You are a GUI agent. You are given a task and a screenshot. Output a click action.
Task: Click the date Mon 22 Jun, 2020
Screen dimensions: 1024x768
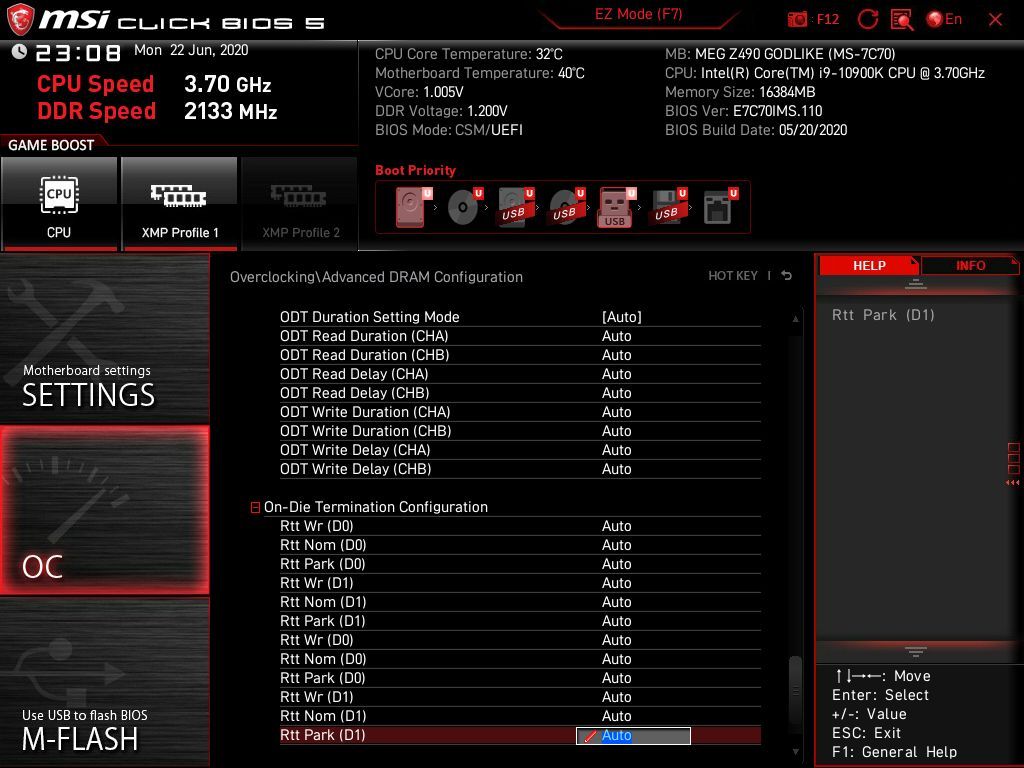point(191,50)
